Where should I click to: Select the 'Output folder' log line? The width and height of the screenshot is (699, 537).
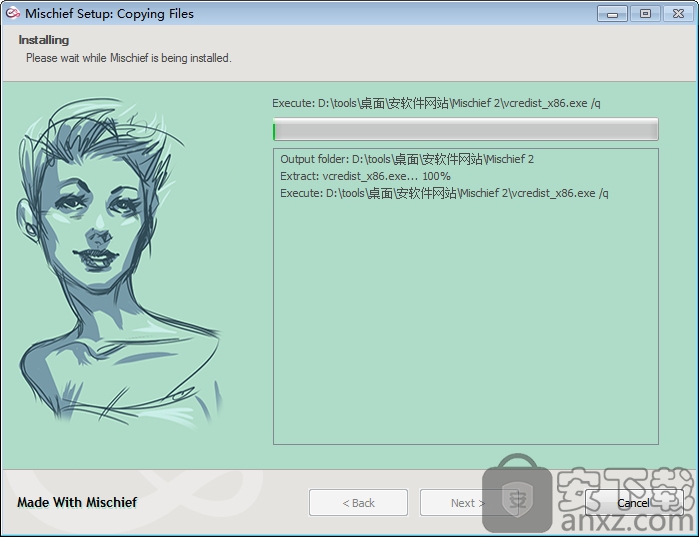click(x=407, y=159)
